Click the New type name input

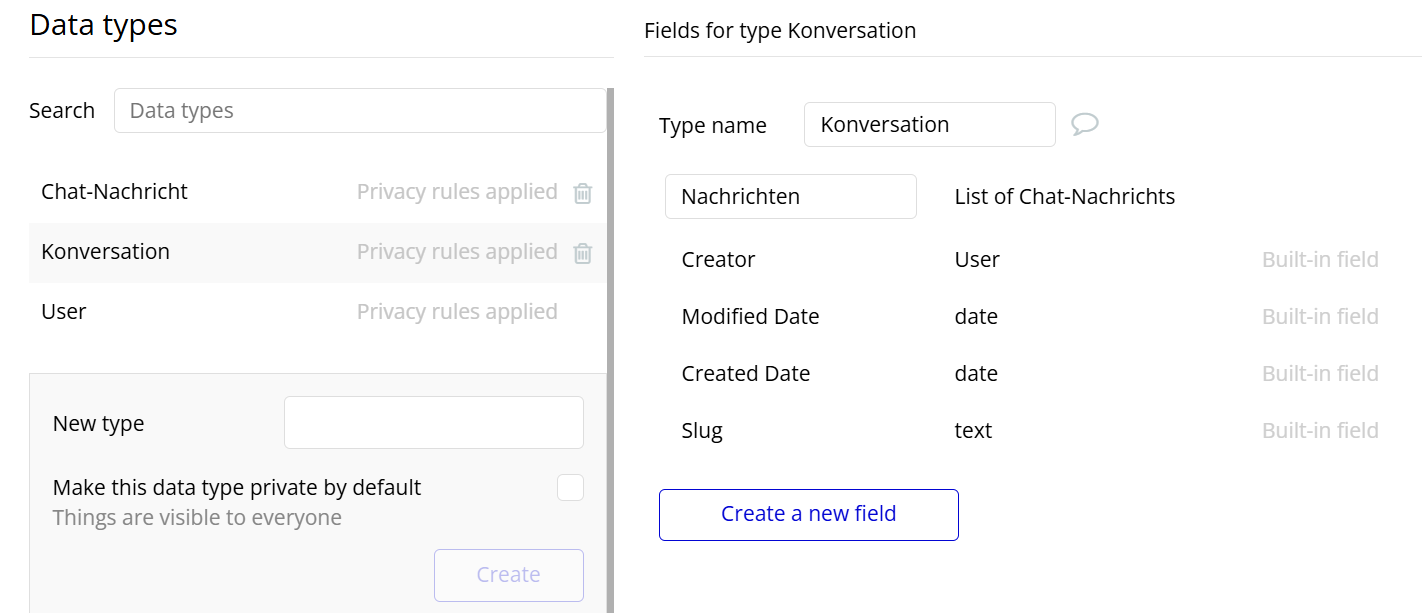click(433, 422)
